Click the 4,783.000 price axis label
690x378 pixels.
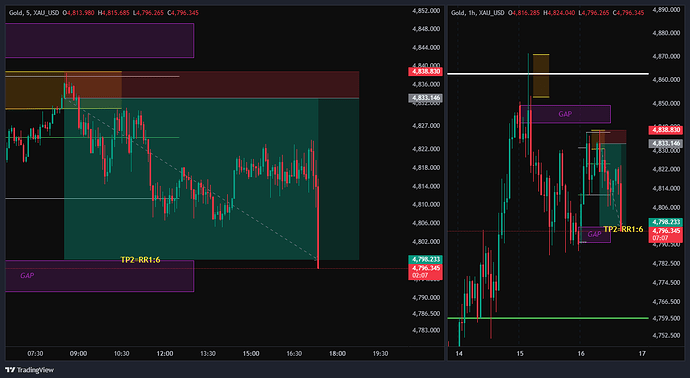(426, 330)
